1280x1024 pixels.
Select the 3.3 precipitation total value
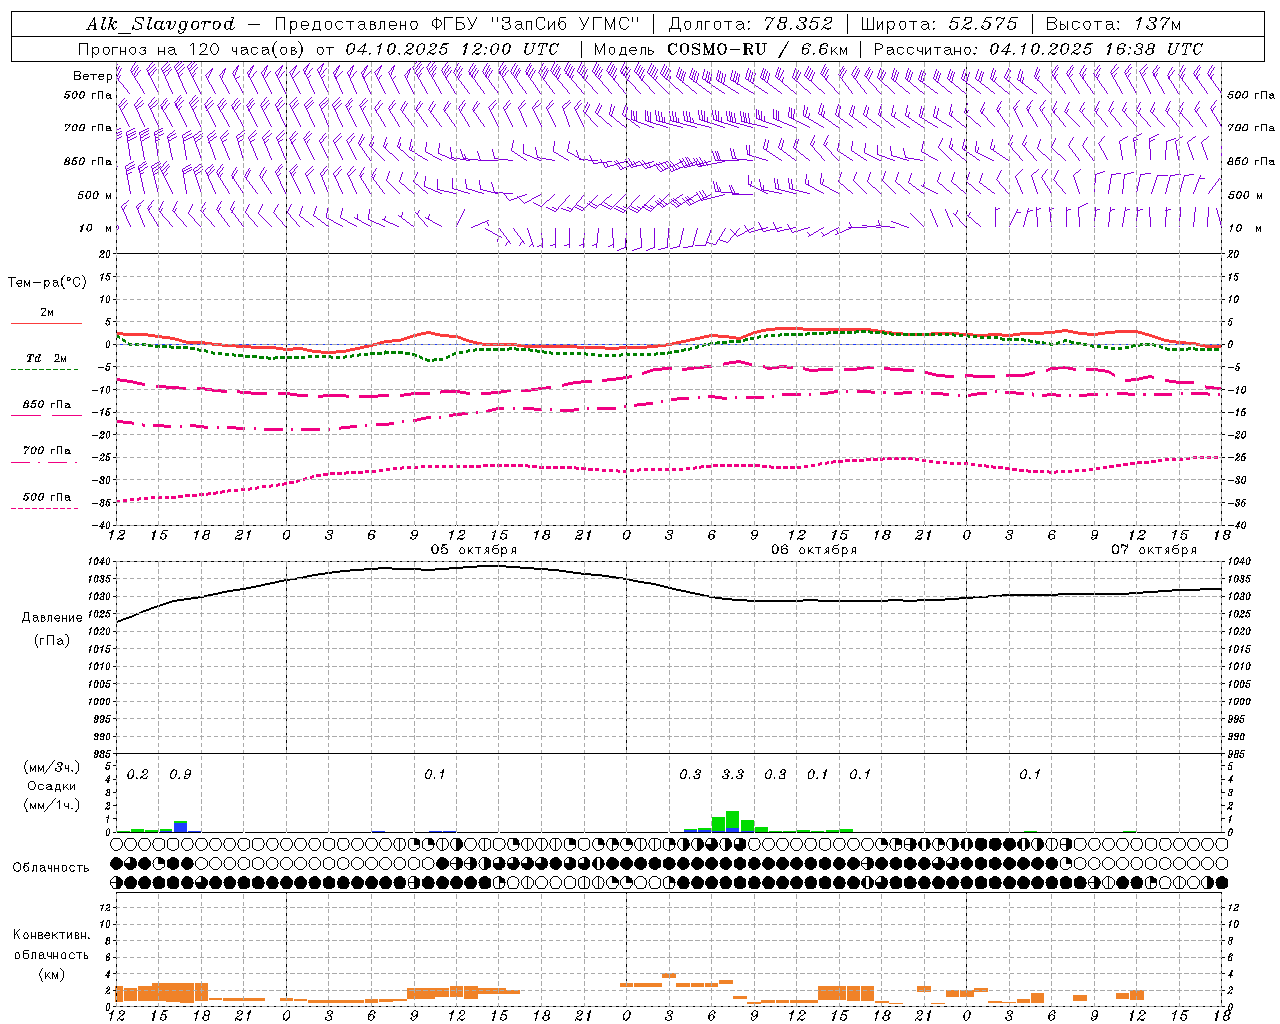733,774
